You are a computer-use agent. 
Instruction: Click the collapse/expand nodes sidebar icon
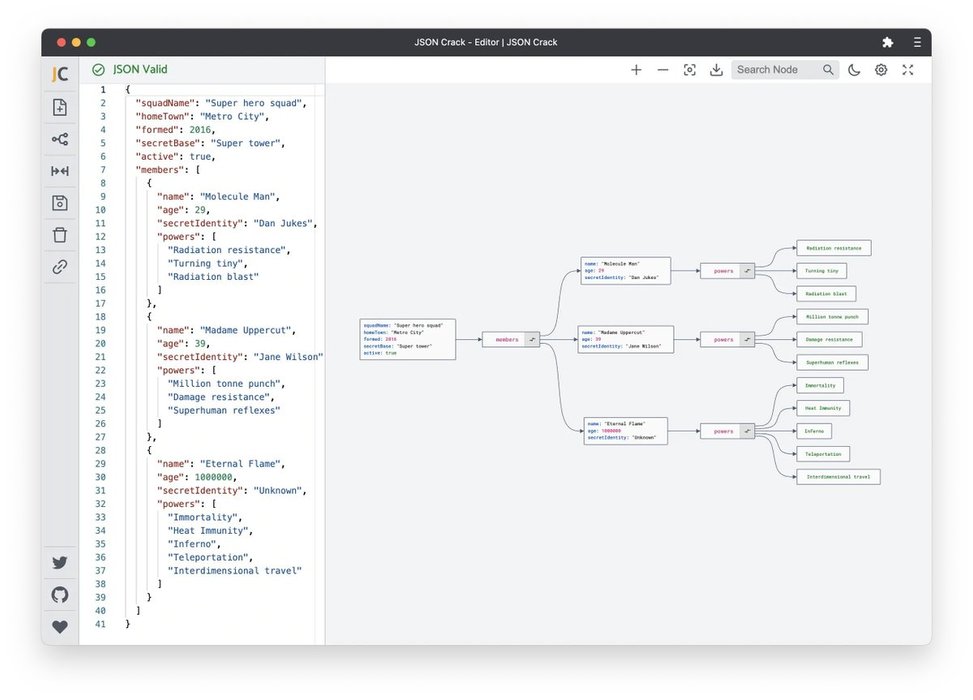tap(60, 171)
